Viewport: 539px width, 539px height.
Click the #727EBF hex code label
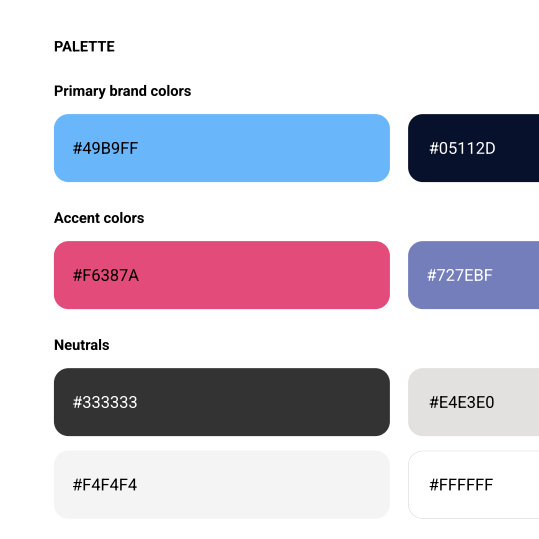(x=460, y=275)
